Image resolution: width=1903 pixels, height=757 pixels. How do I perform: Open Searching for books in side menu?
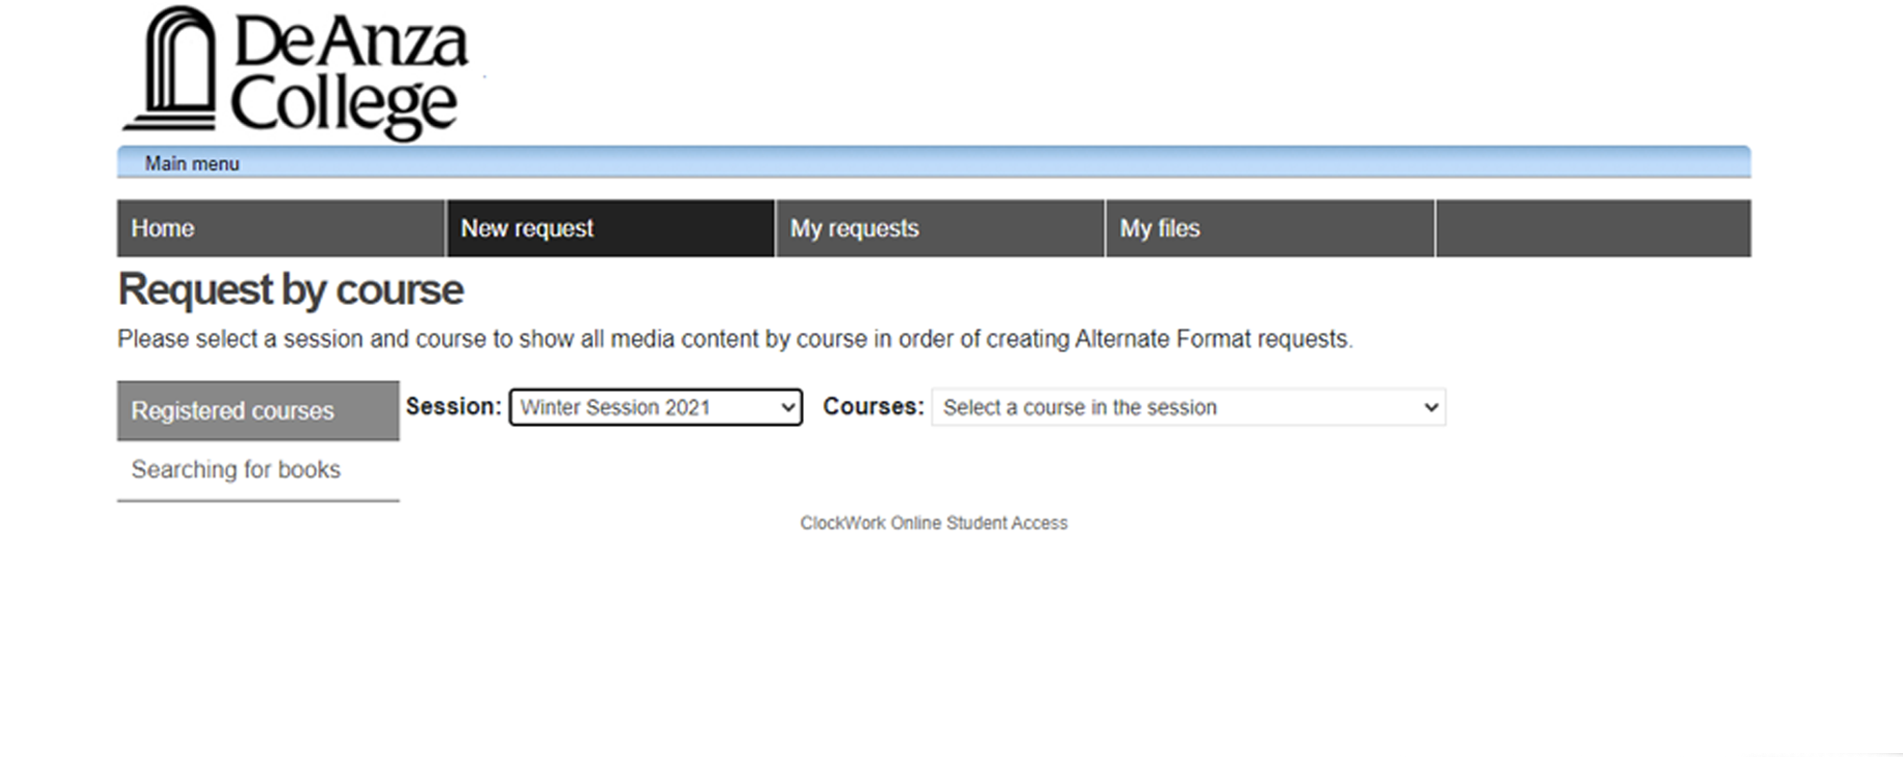(x=236, y=470)
